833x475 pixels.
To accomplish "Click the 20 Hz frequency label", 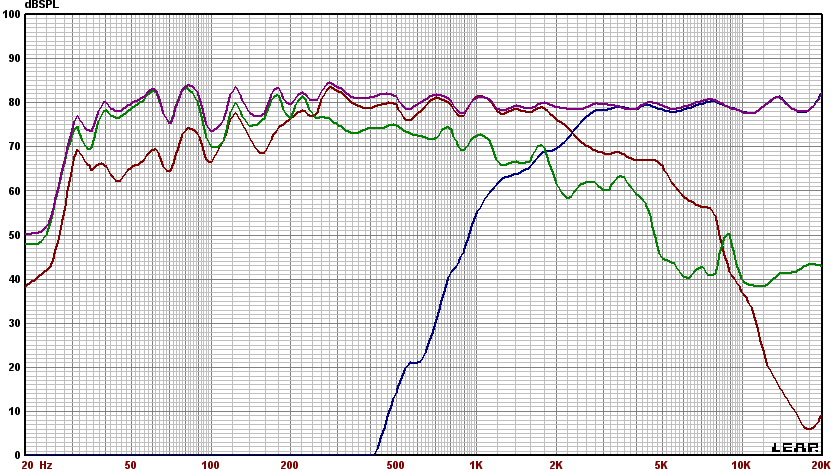I will 37,465.
